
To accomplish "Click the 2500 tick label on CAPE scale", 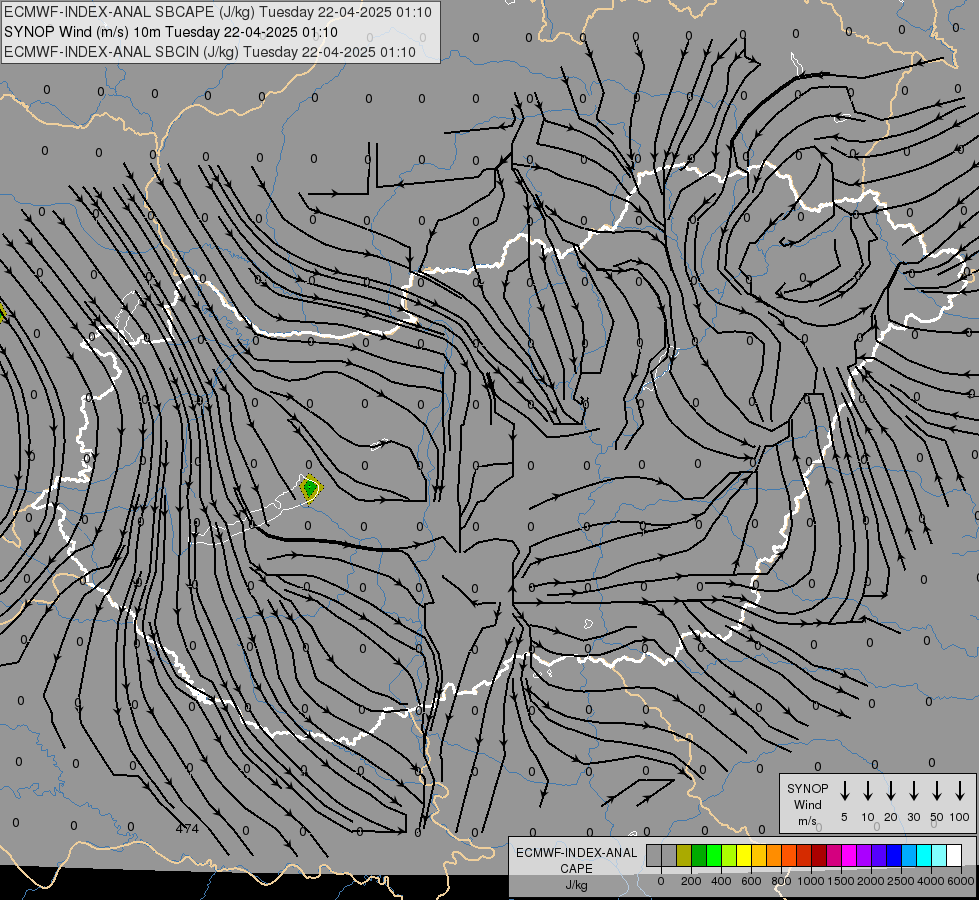I will pyautogui.click(x=901, y=881).
